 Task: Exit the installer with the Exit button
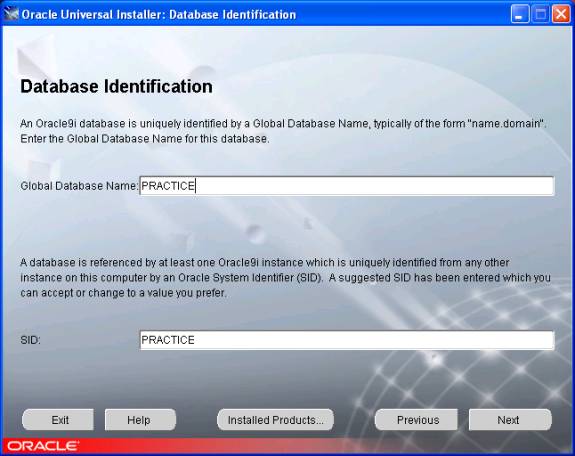pyautogui.click(x=58, y=420)
